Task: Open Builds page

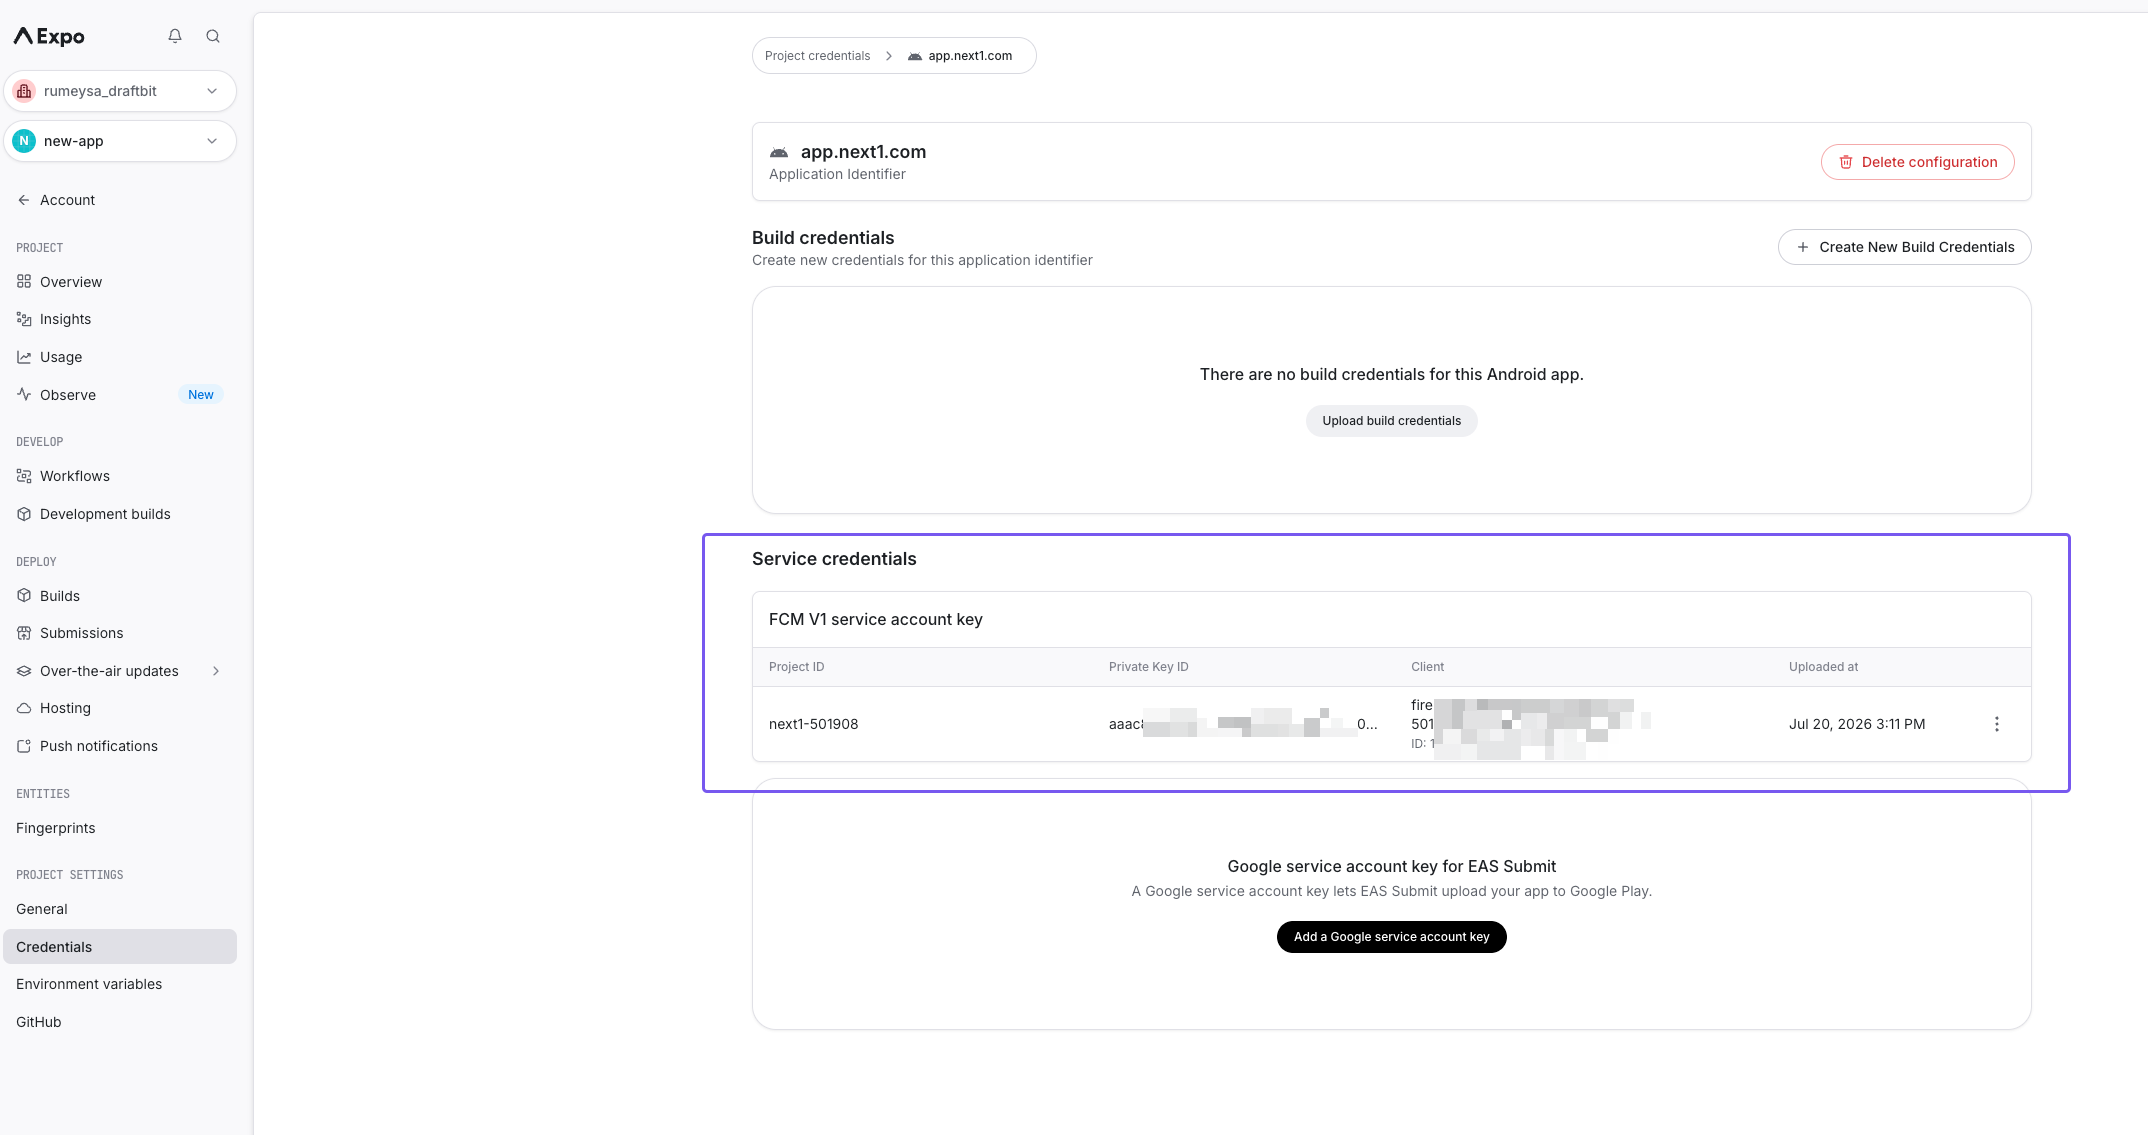Action: tap(60, 596)
